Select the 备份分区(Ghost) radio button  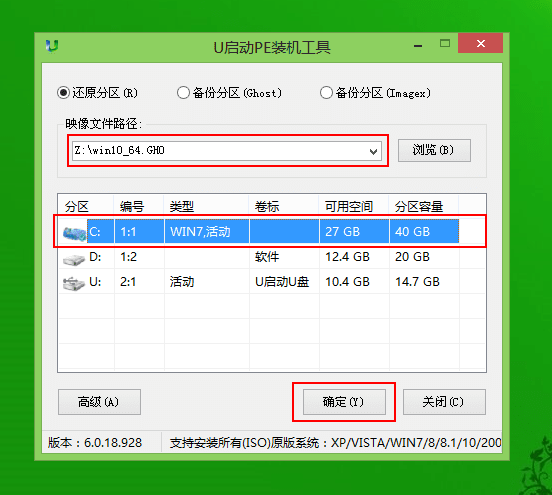coord(183,93)
